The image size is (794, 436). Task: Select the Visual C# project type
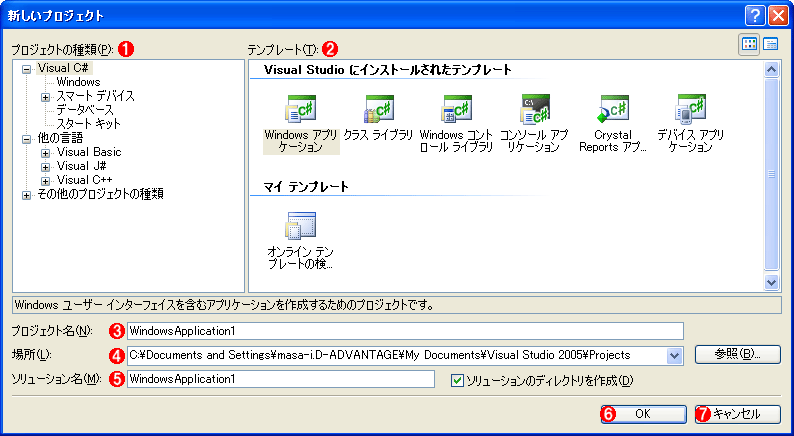tap(63, 68)
